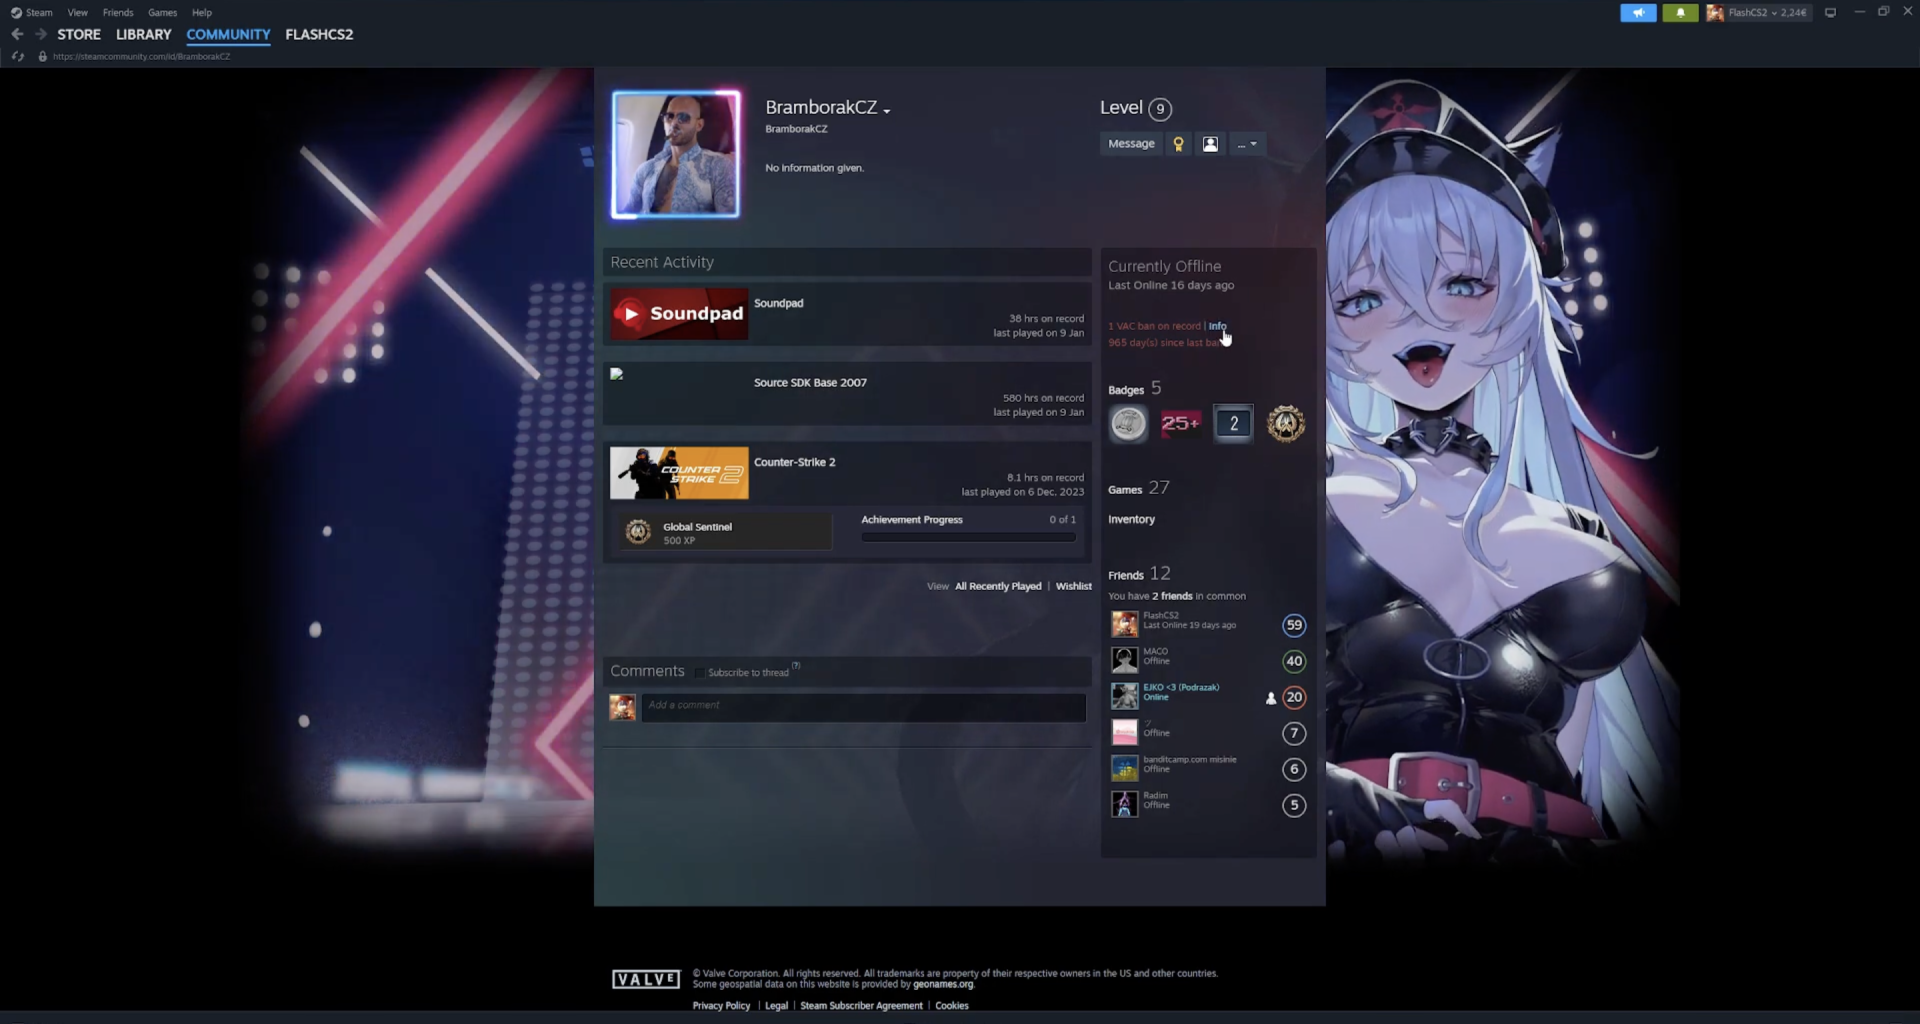1920x1024 pixels.
Task: Open the Badges 5 link
Action: (1134, 389)
